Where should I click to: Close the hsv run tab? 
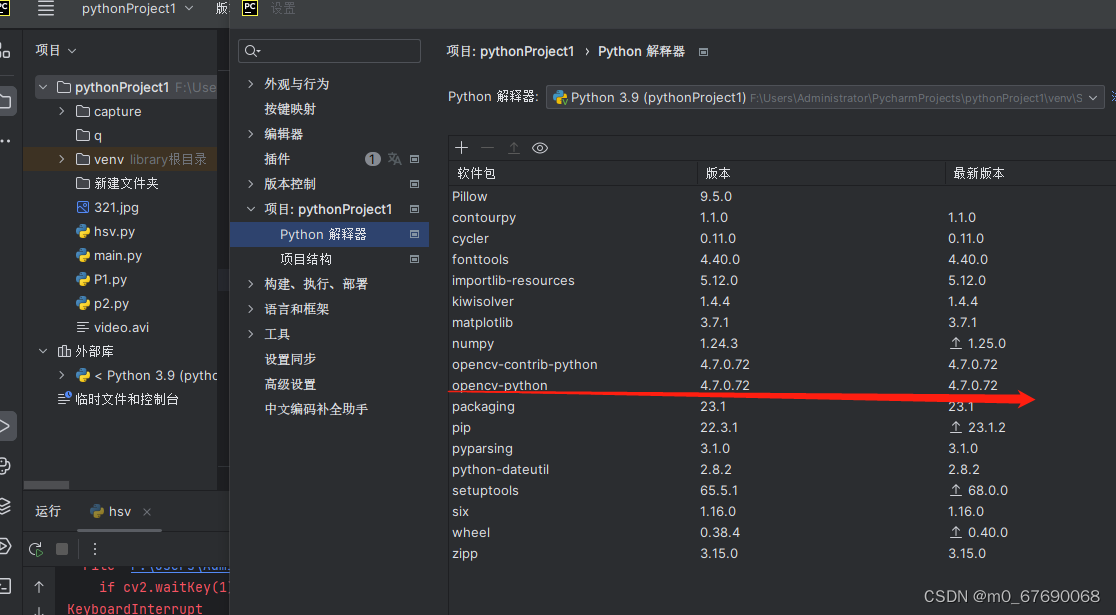point(147,512)
